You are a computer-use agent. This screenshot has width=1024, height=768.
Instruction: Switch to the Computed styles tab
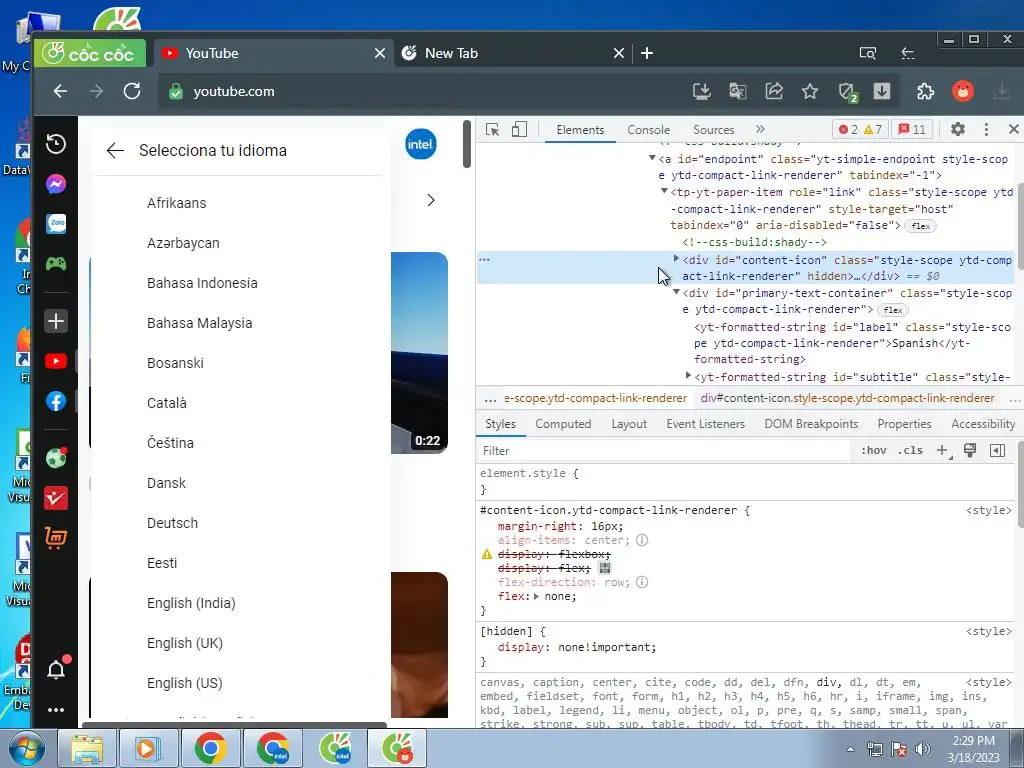563,424
